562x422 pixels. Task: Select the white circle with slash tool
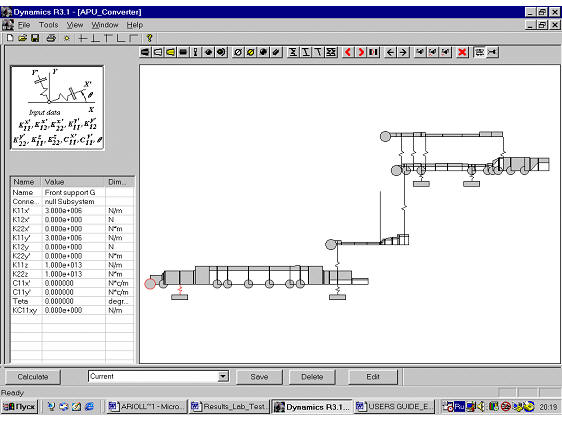pos(238,52)
